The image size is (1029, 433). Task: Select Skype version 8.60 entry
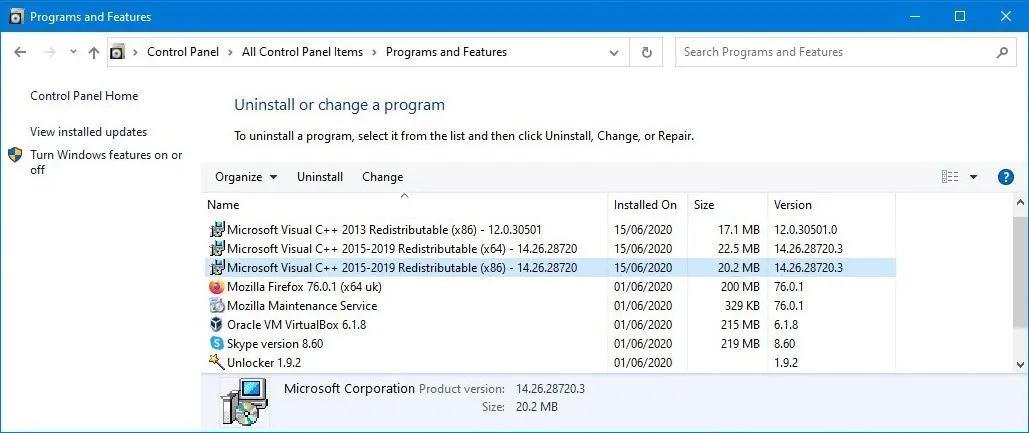[x=275, y=343]
